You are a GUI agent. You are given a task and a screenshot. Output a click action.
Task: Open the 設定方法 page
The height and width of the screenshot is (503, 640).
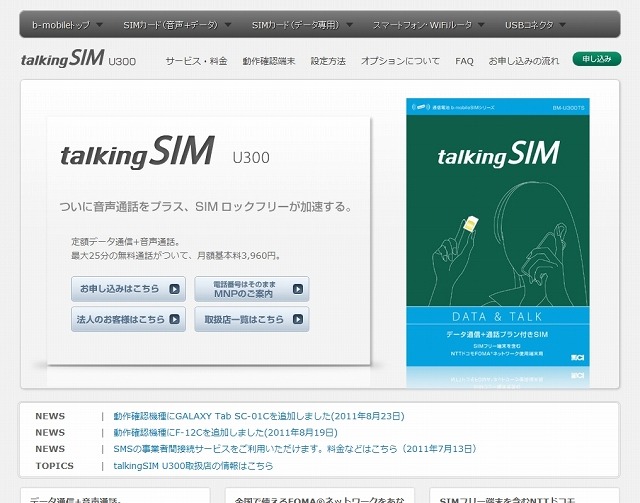tap(328, 61)
